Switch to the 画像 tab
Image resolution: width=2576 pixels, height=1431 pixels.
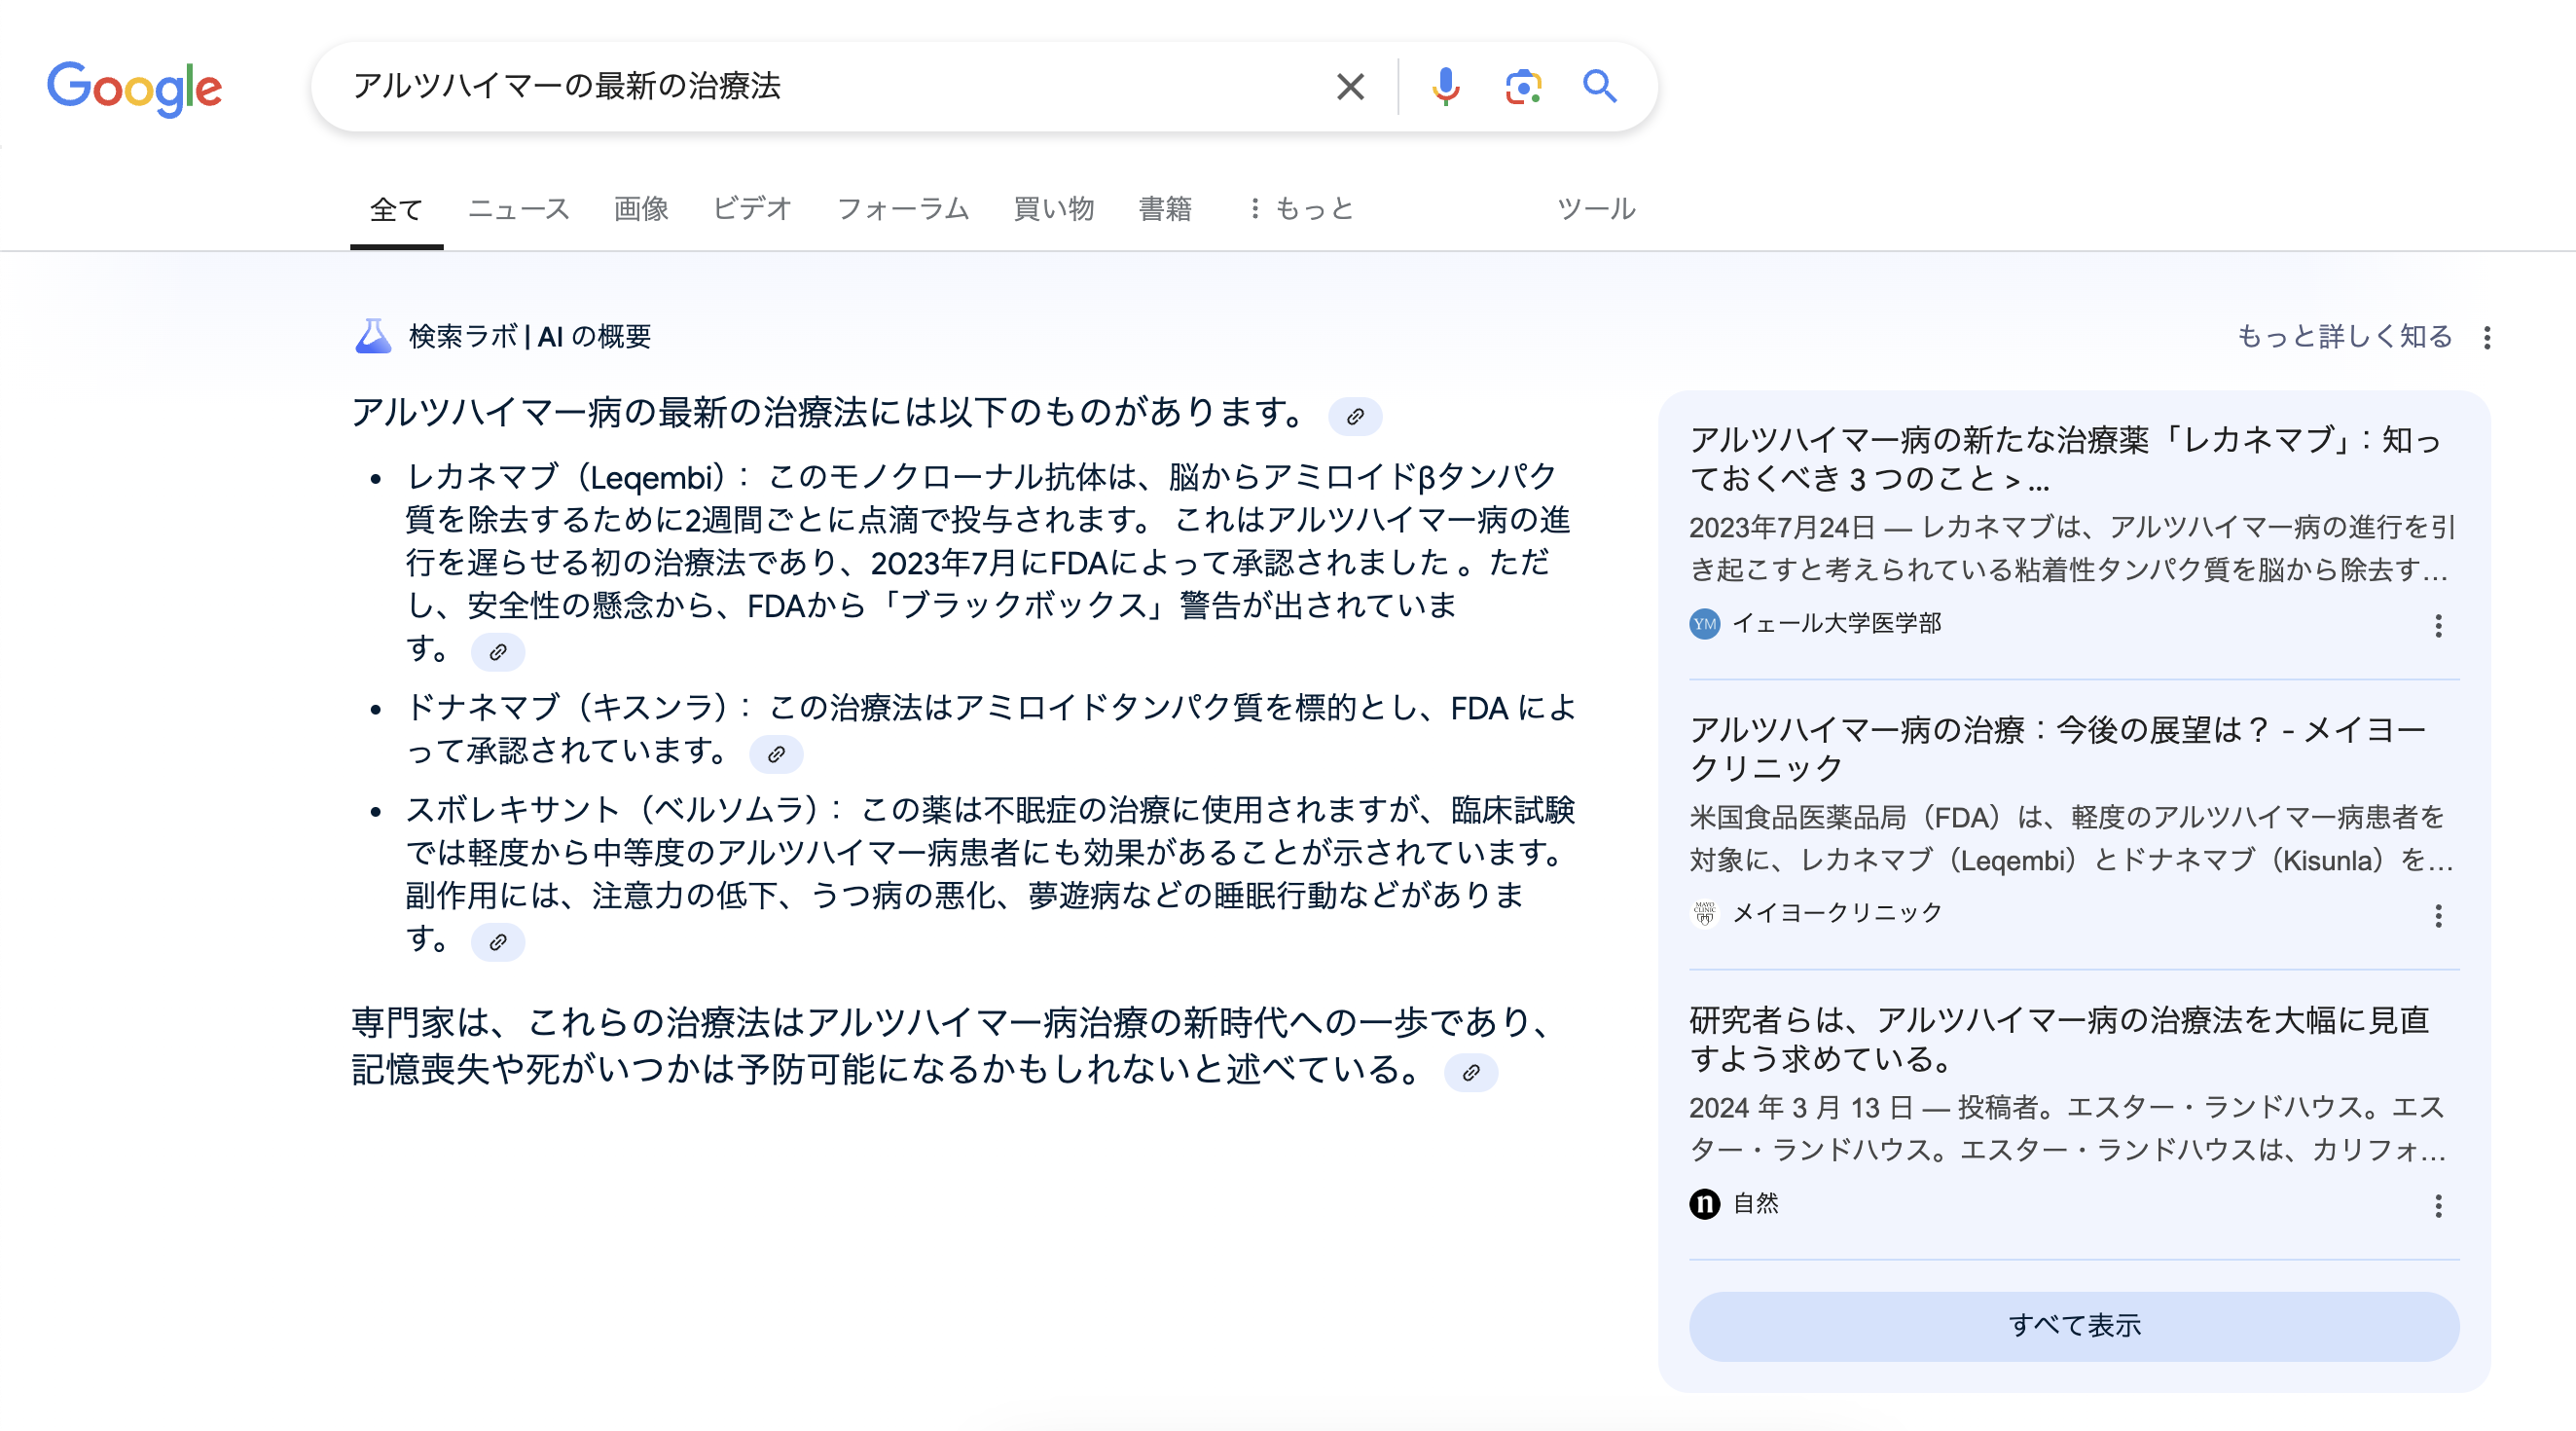[x=641, y=208]
